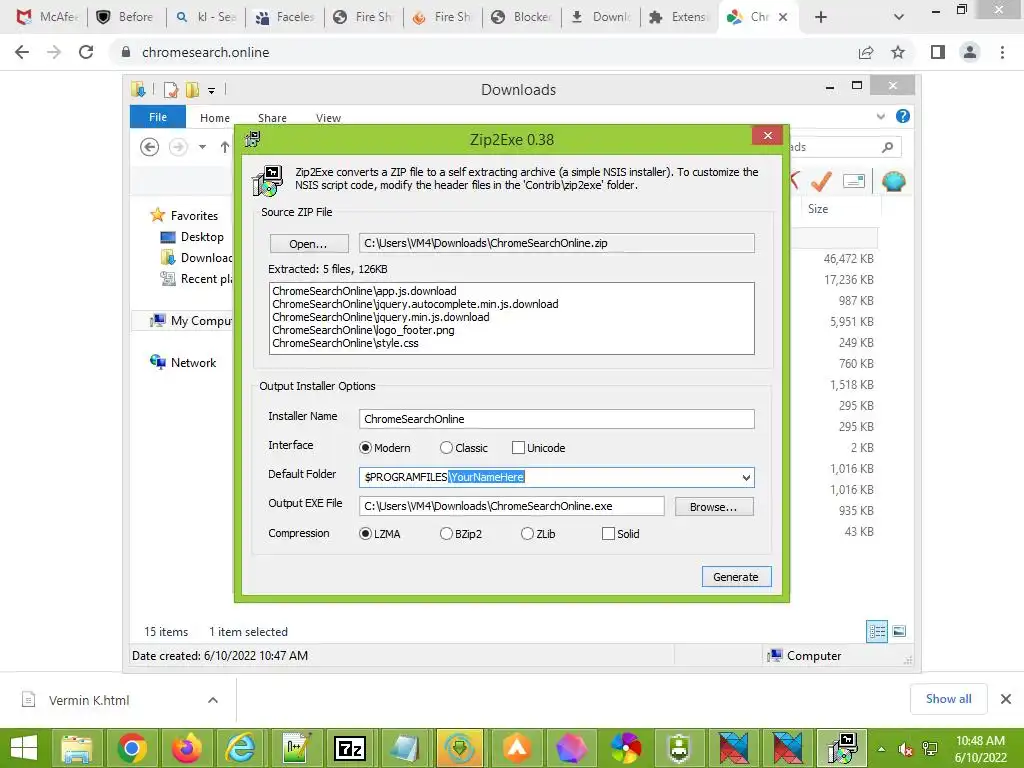Open Chrome side panel icon
This screenshot has height=768, width=1024.
pyautogui.click(x=938, y=52)
